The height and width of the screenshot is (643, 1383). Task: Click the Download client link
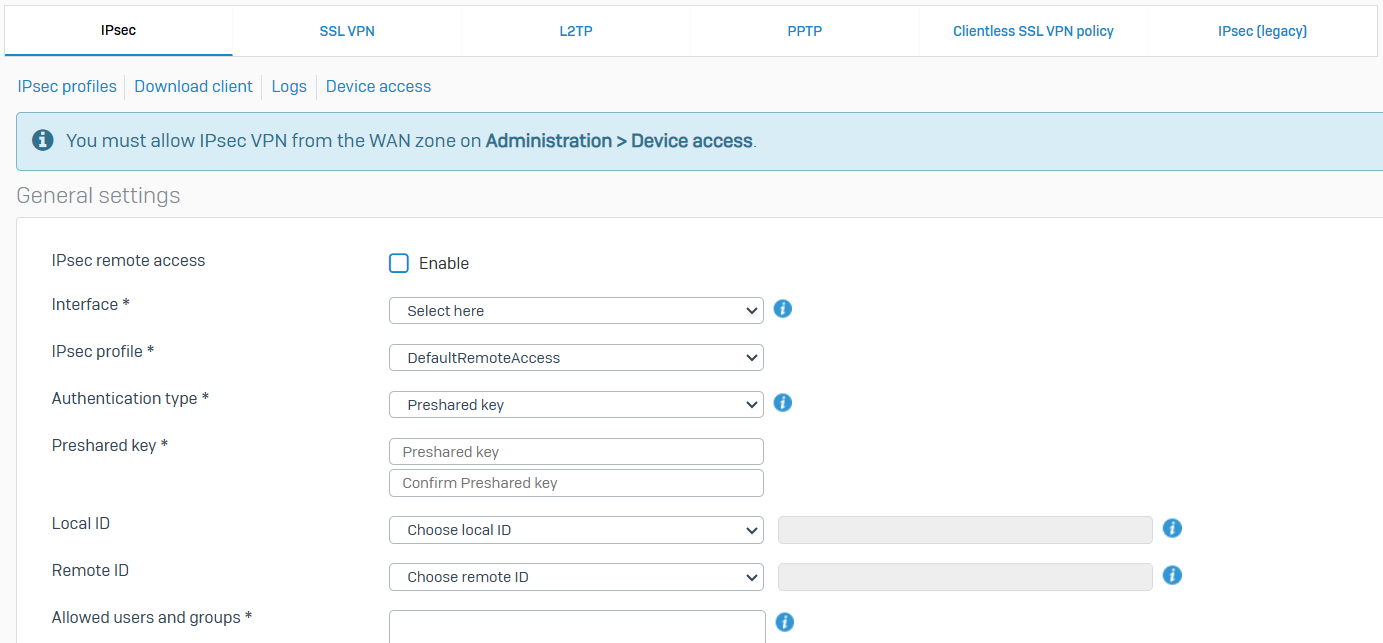[x=193, y=86]
